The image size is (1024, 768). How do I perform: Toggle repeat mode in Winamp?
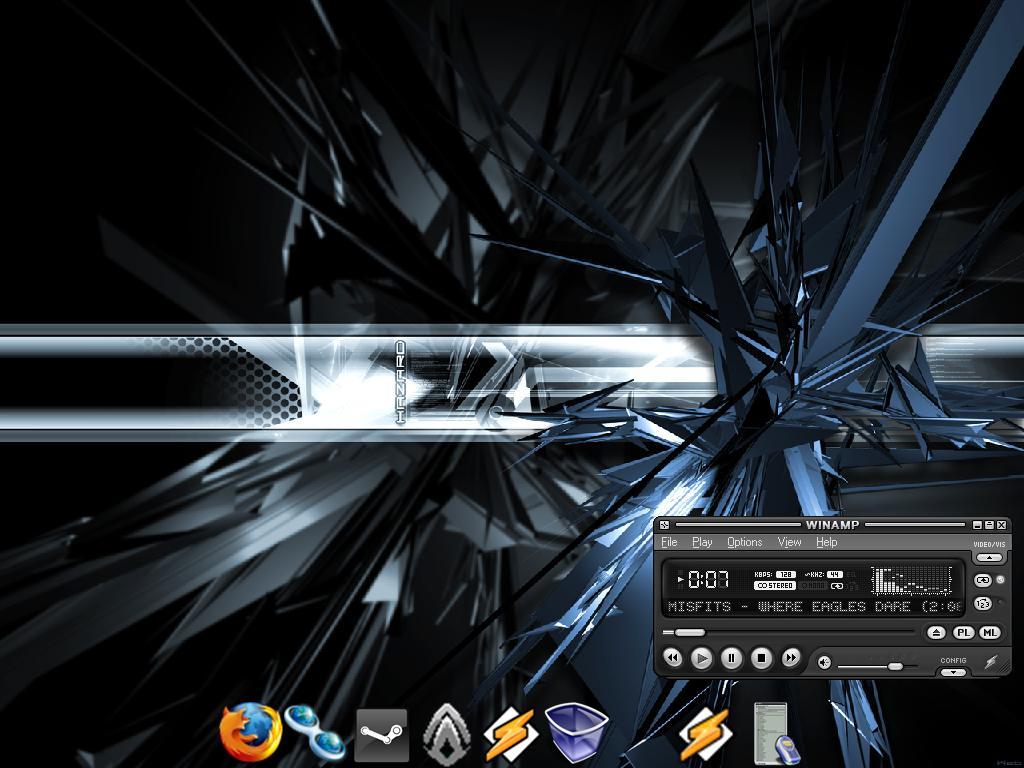point(982,580)
